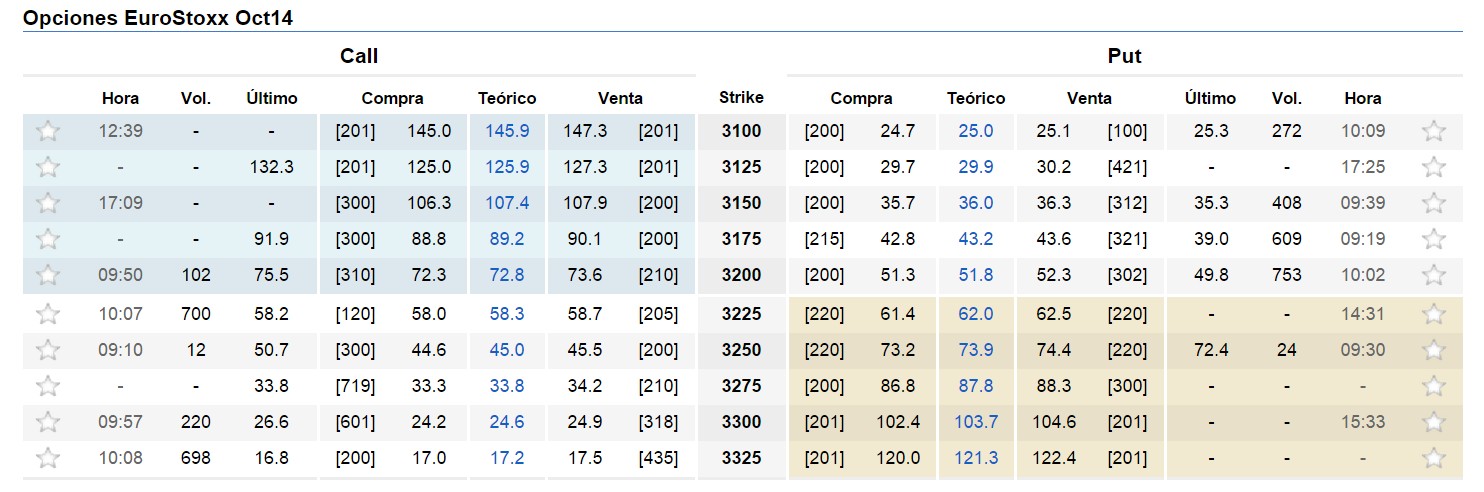
Task: Add the 3275 put to favorites via star
Action: [1434, 386]
